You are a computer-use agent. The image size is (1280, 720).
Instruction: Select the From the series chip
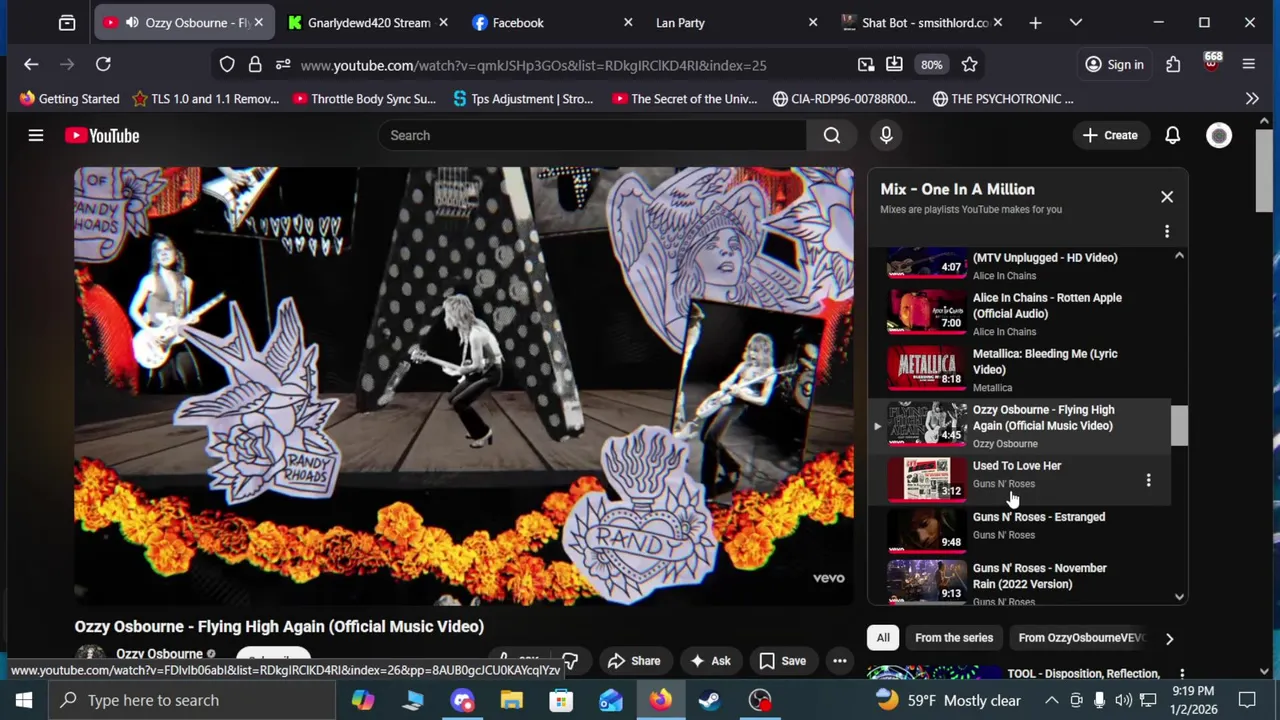point(954,638)
